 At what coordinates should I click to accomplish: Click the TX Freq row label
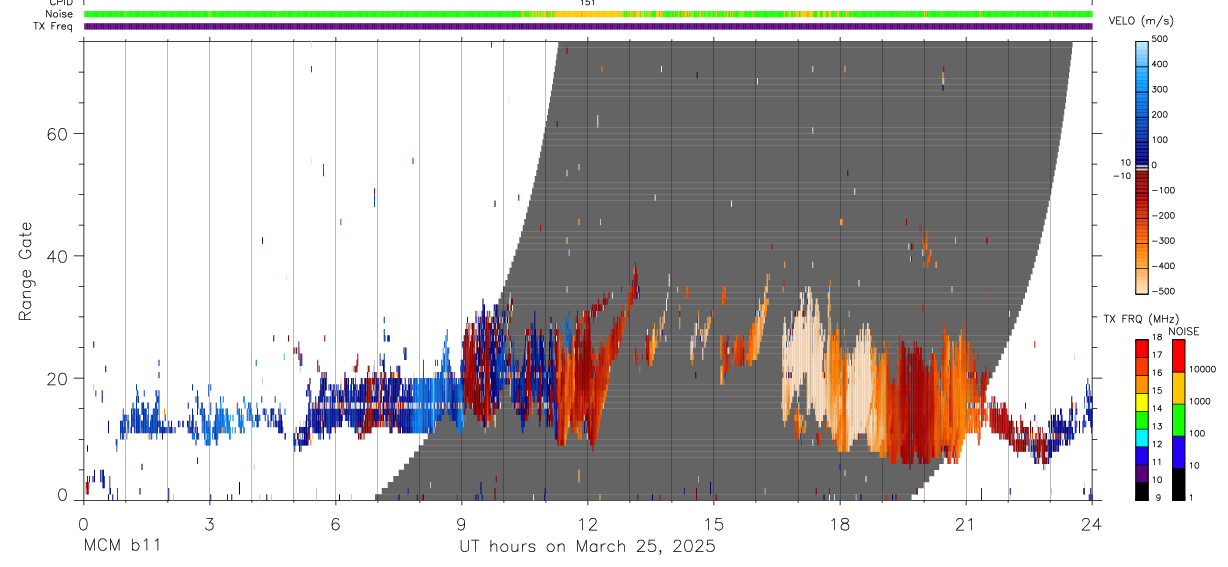(53, 26)
